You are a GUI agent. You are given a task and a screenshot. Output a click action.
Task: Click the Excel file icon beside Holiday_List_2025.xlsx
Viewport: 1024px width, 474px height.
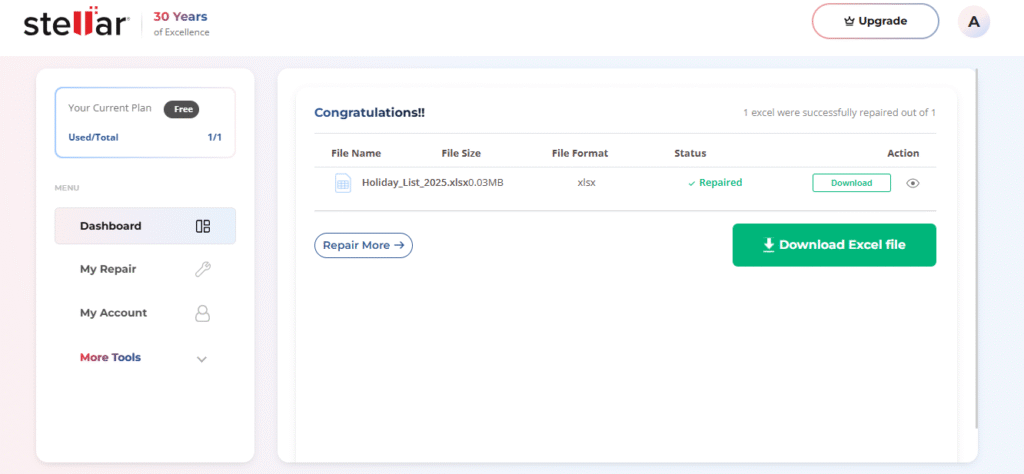pos(343,183)
